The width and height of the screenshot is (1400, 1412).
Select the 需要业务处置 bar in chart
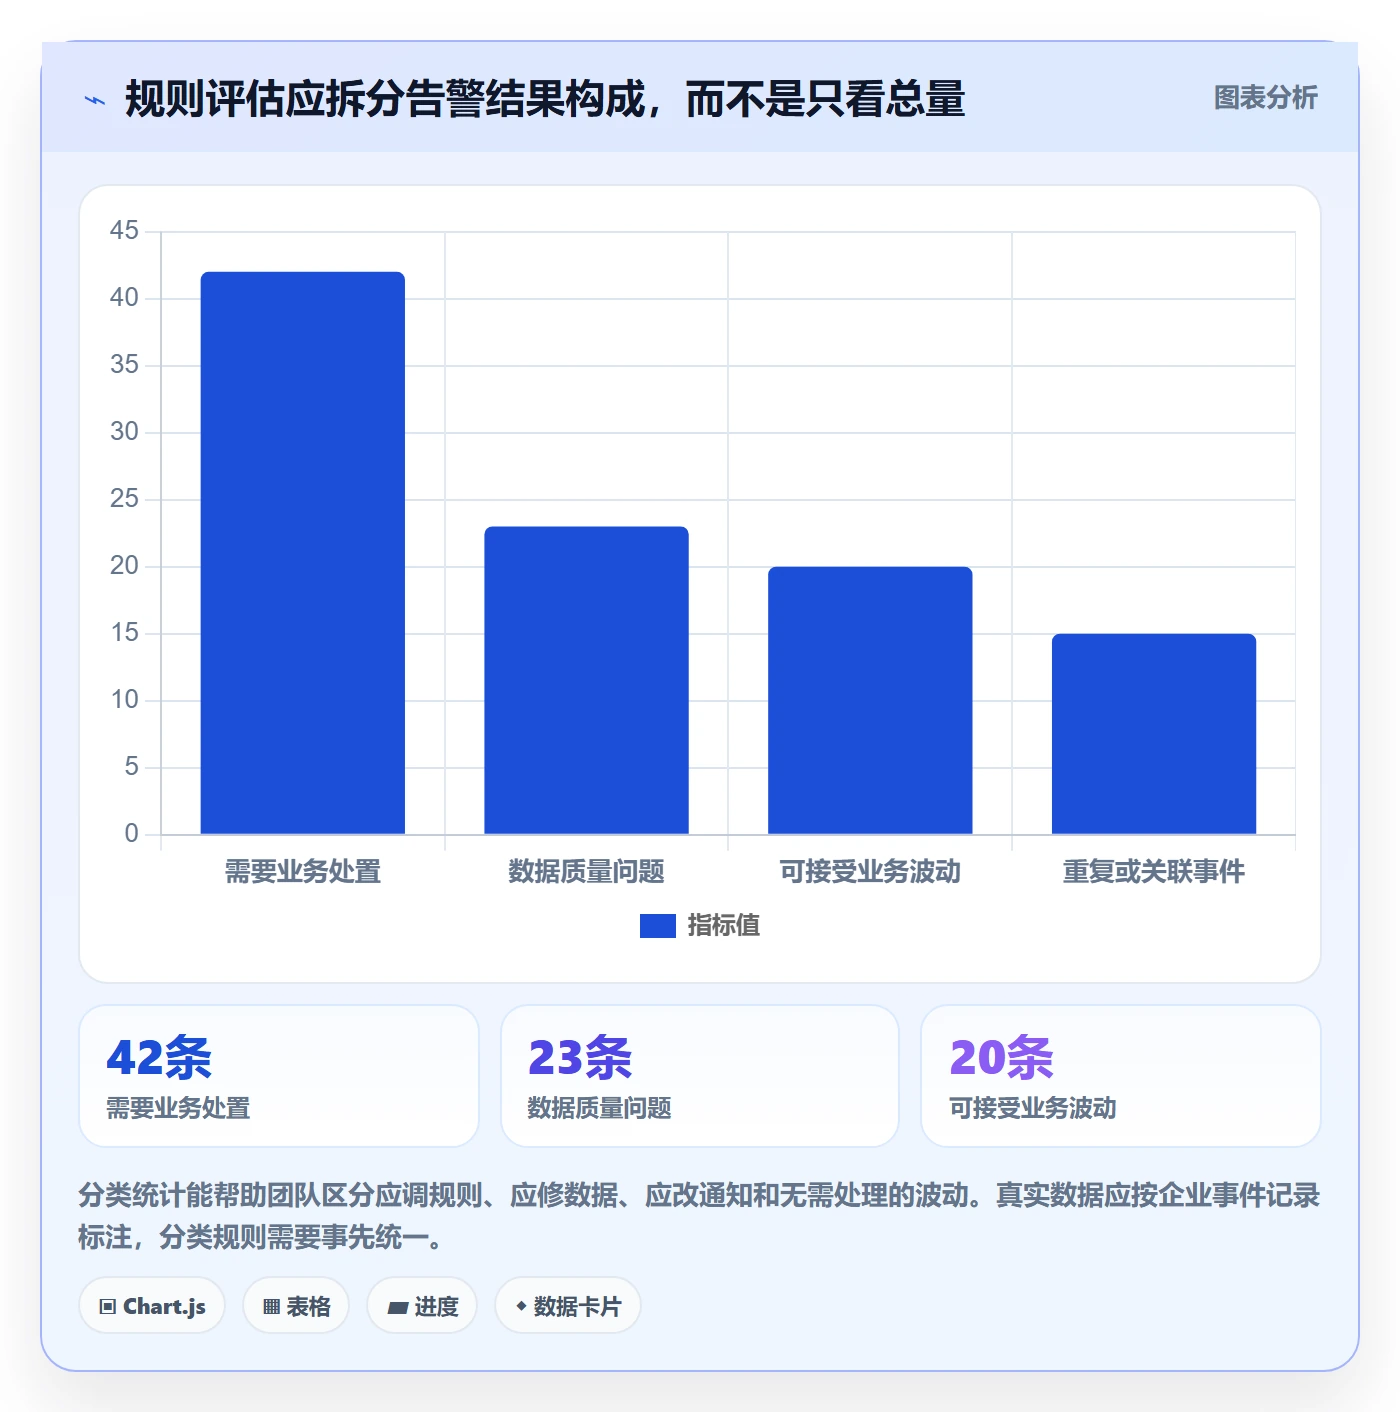(x=303, y=553)
